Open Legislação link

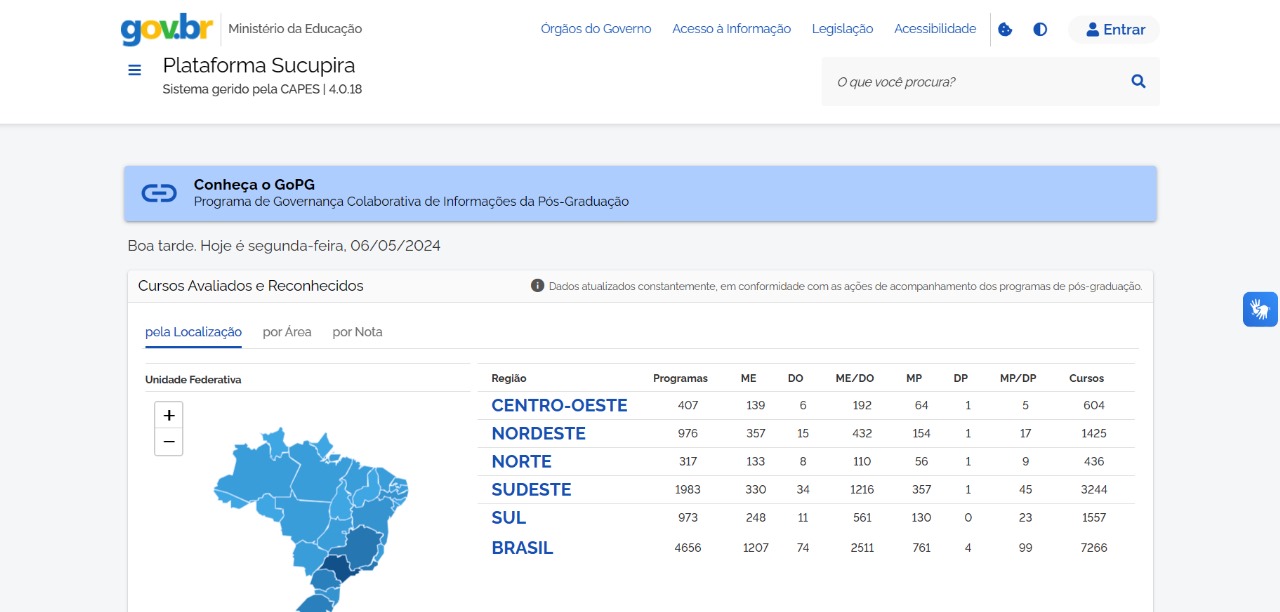click(842, 29)
